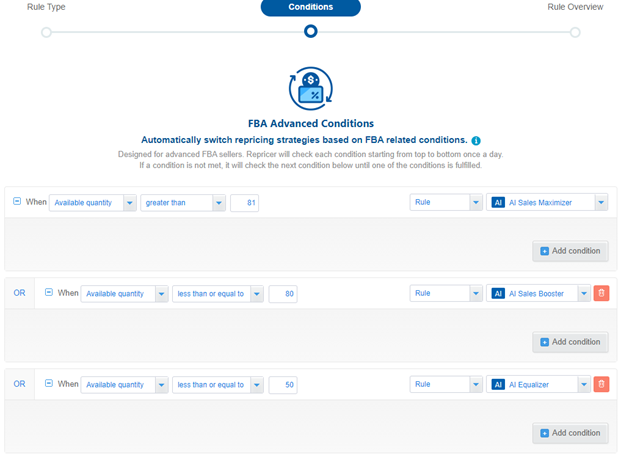Add condition under the AI Sales Booster rule
Viewport: 643px width, 457px height.
pos(570,342)
